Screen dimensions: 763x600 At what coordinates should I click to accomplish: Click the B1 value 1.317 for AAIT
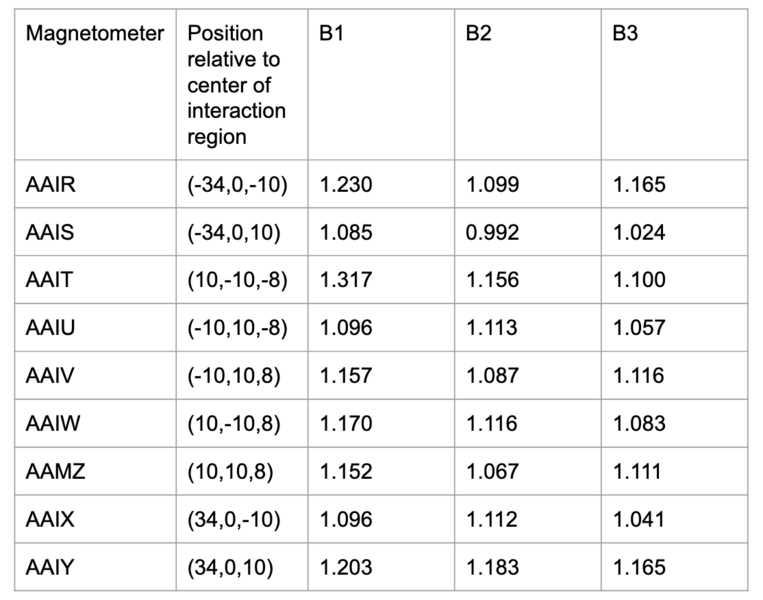[346, 281]
